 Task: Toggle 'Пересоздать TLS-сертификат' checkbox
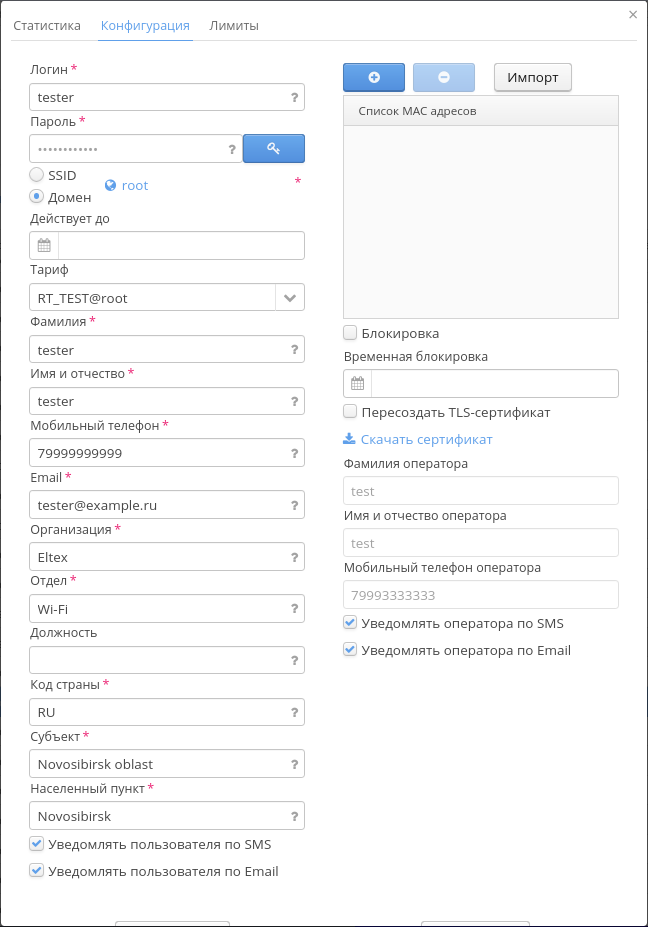350,412
